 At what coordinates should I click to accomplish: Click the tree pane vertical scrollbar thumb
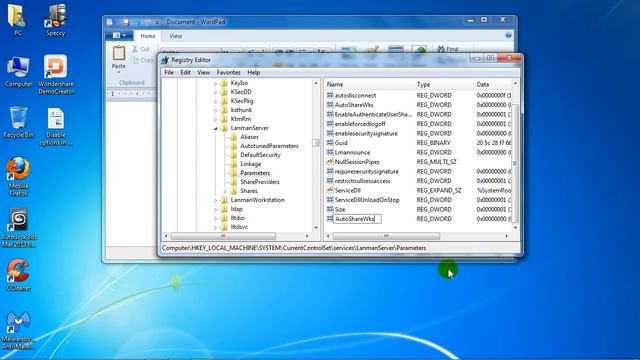(316, 143)
